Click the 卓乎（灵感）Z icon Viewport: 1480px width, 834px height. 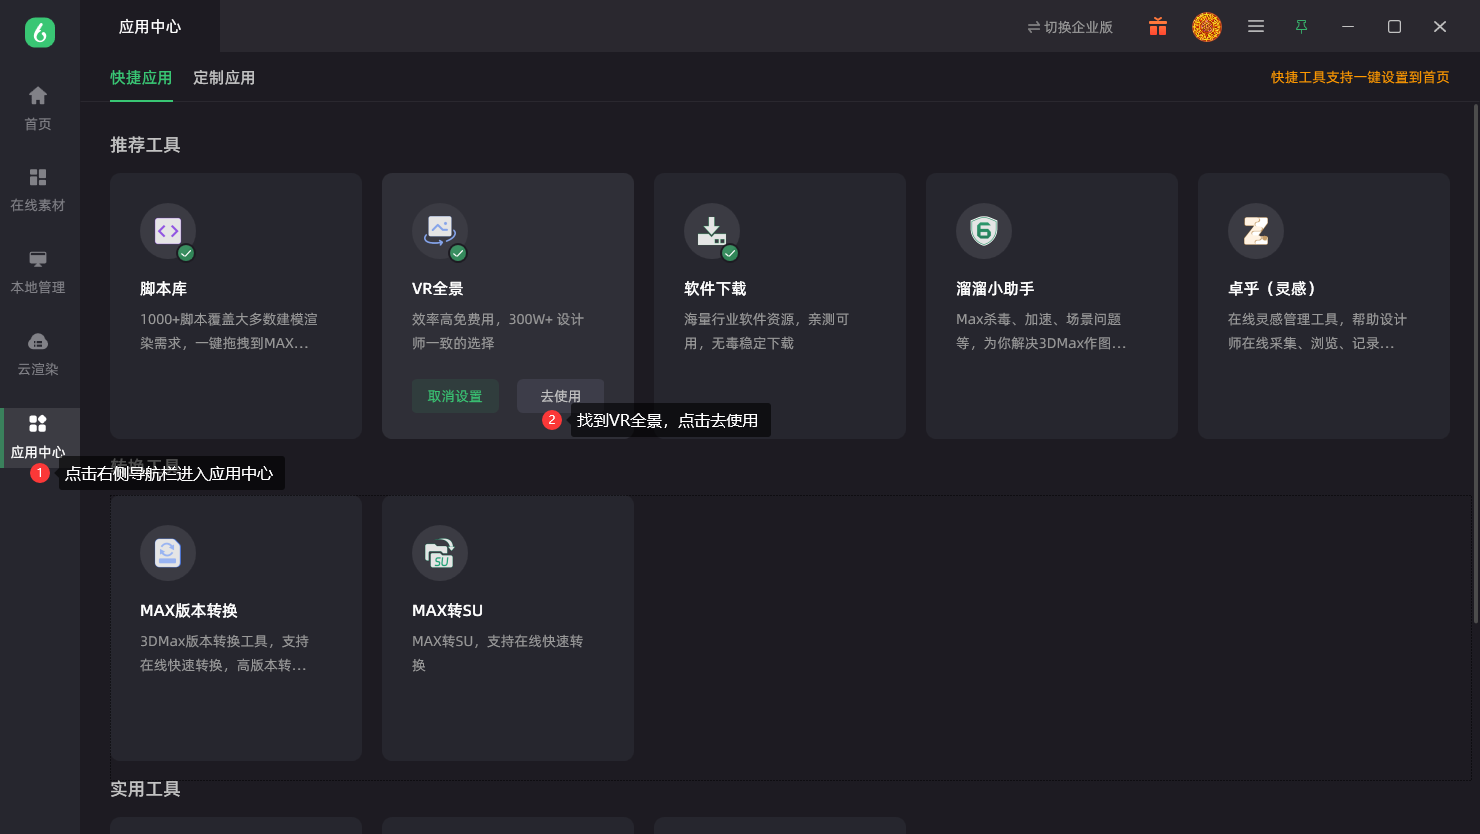tap(1256, 231)
